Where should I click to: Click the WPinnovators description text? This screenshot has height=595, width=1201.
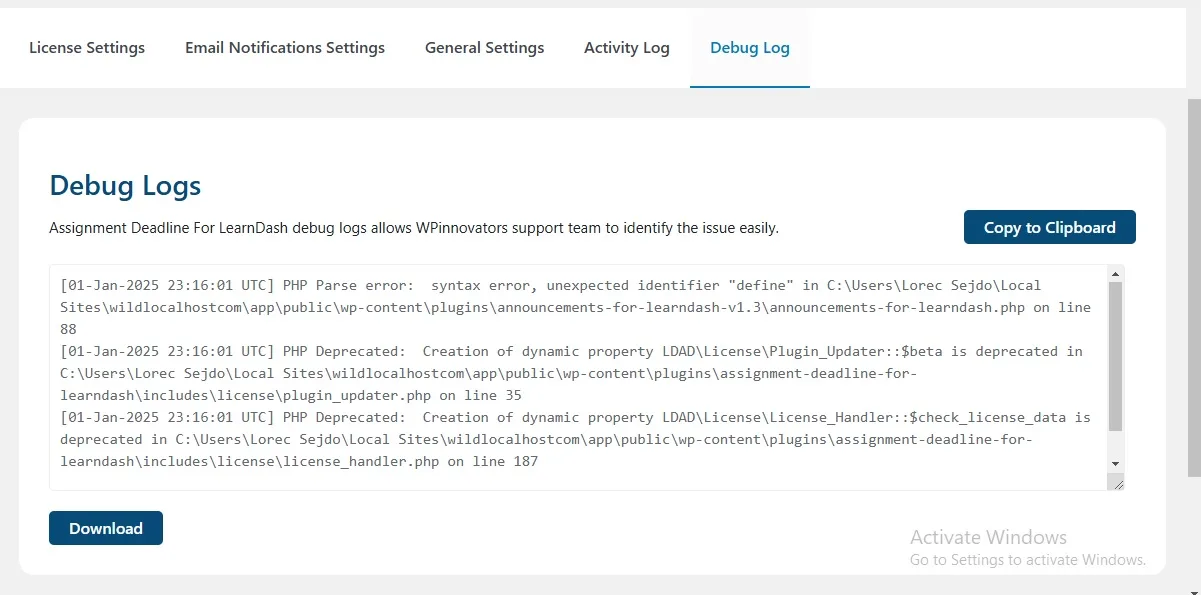tap(415, 228)
